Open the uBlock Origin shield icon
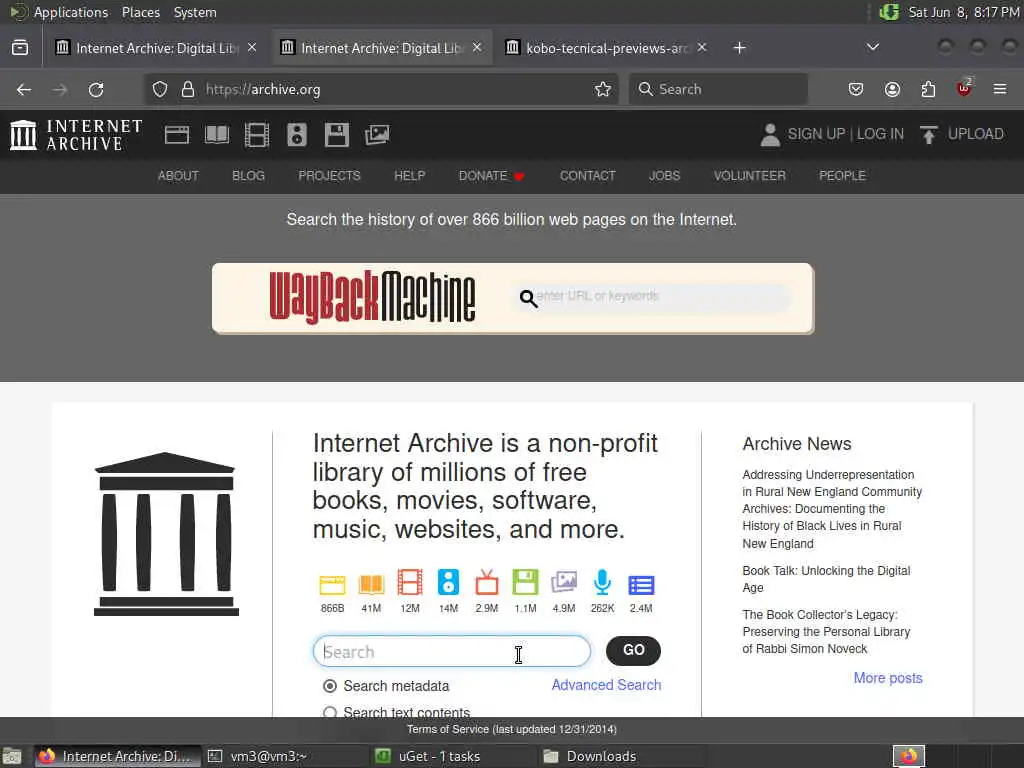1024x768 pixels. [x=964, y=88]
